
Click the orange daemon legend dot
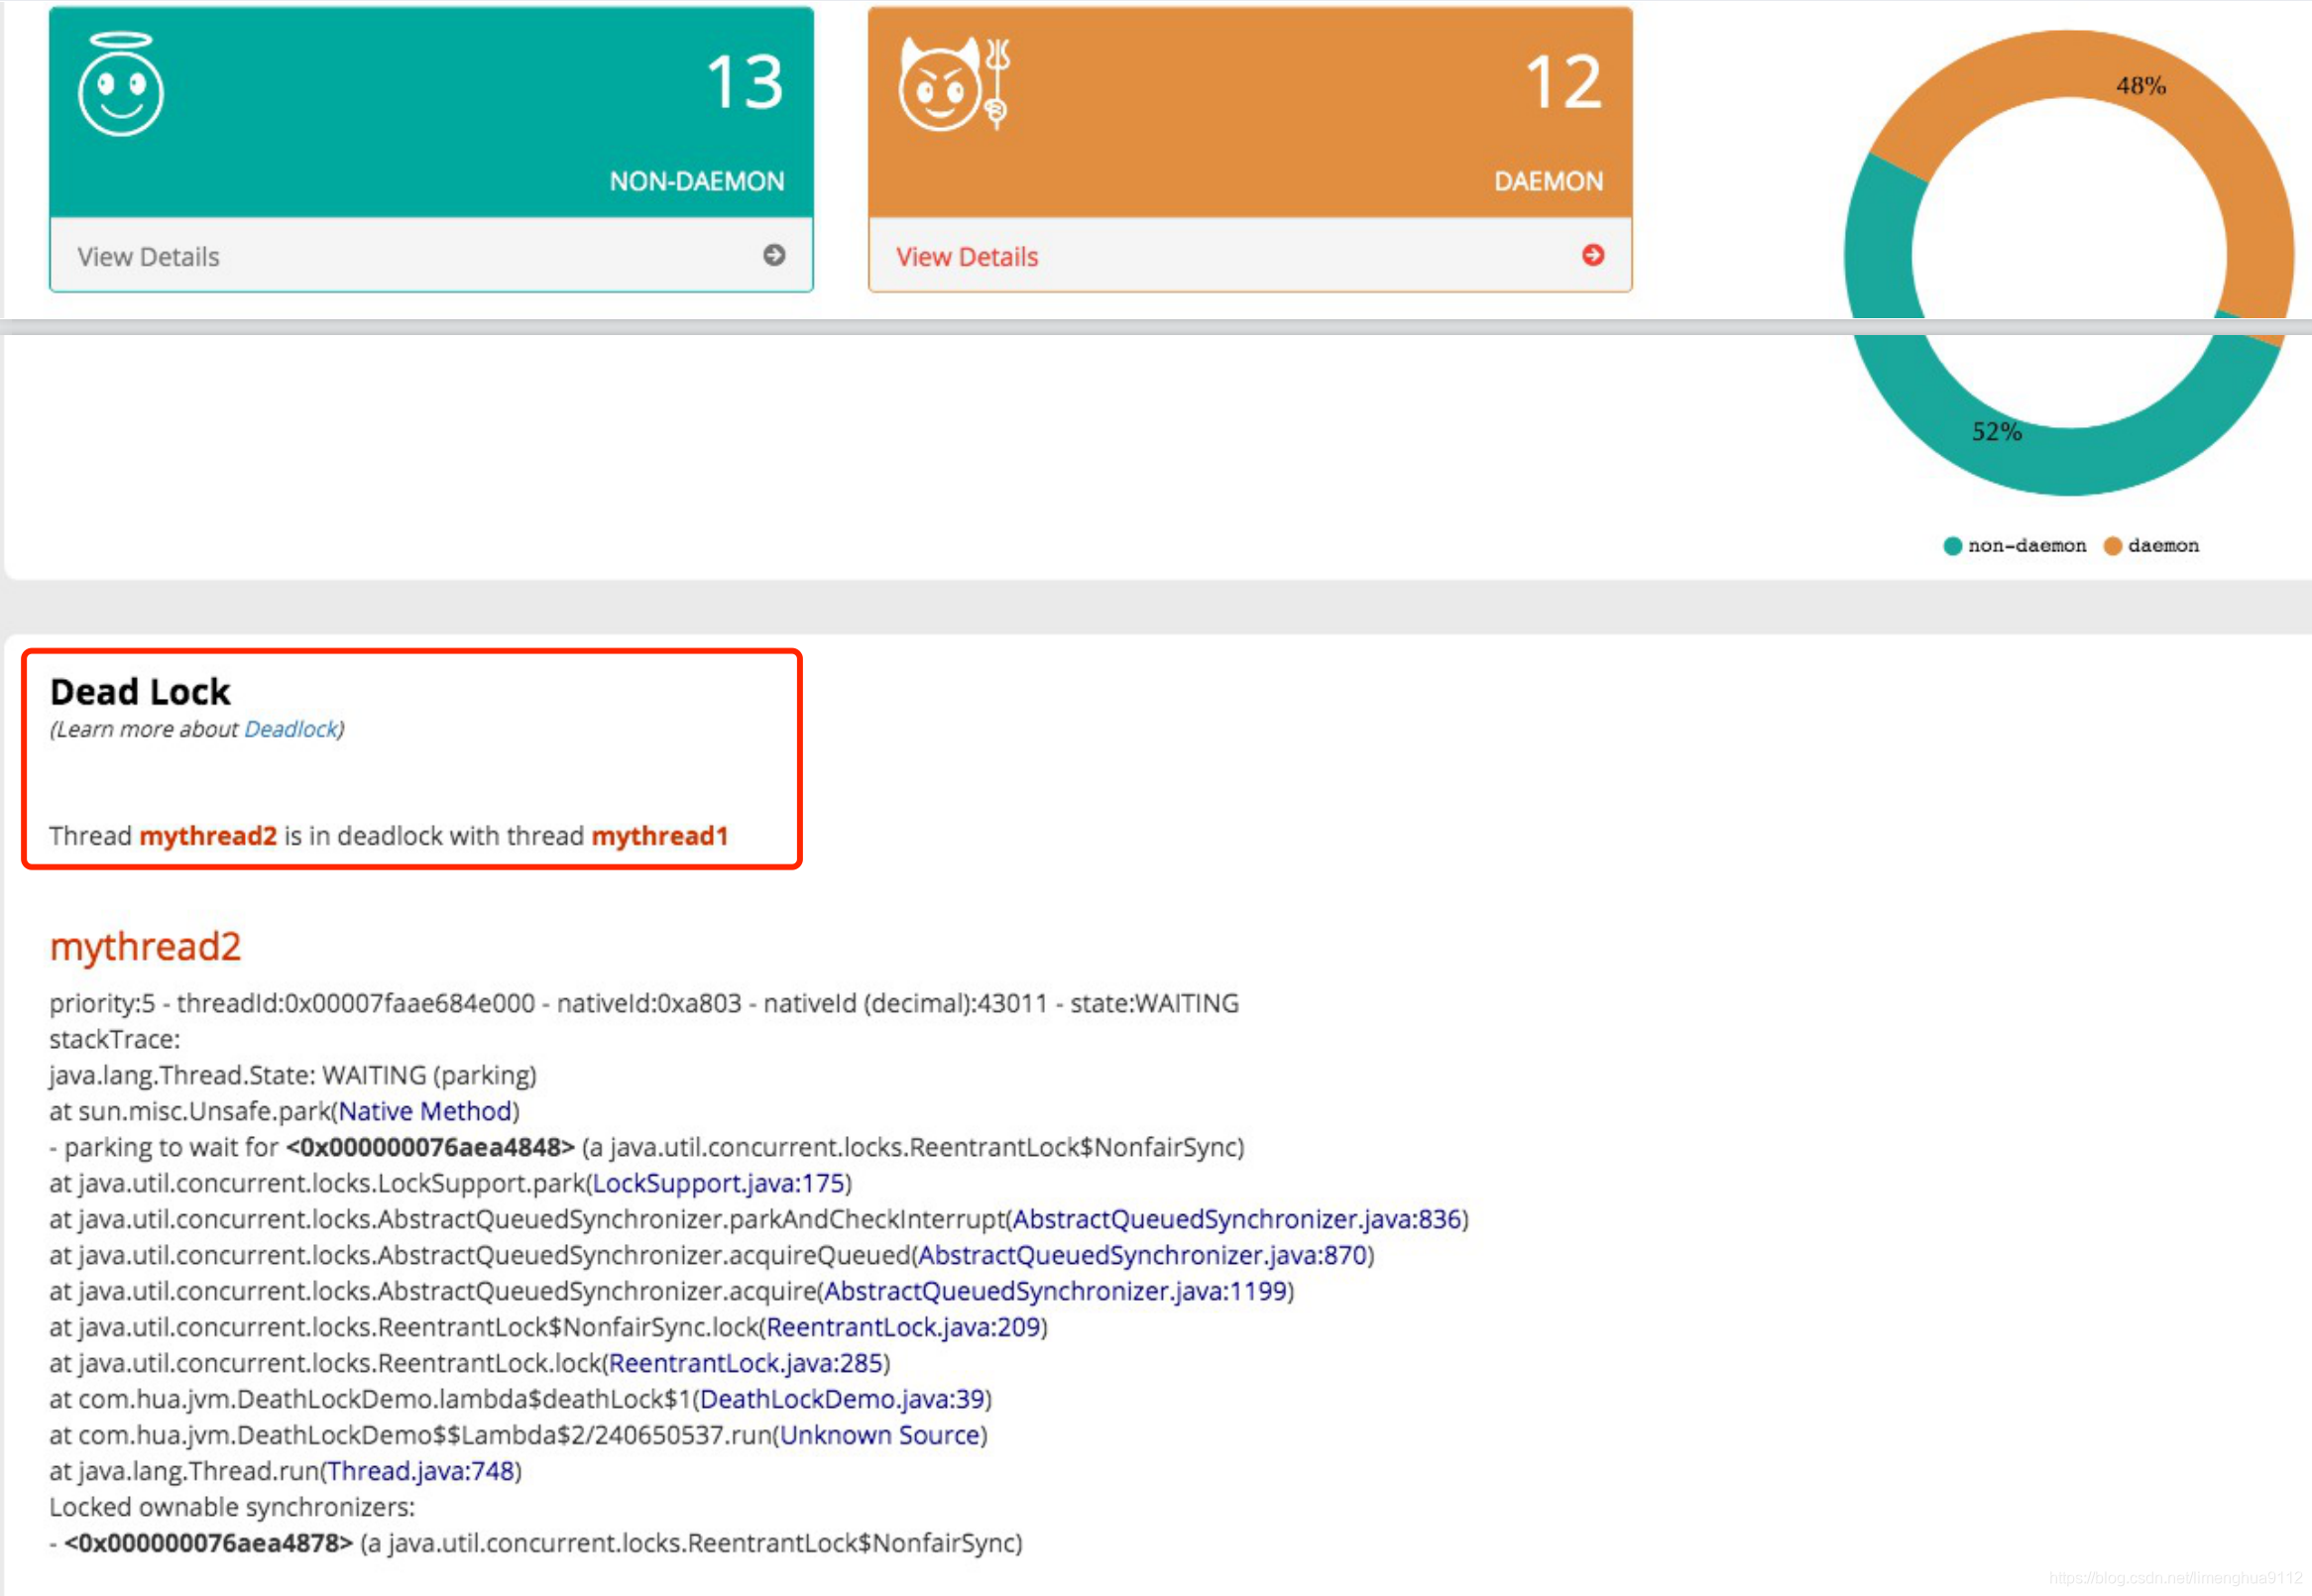tap(2112, 546)
